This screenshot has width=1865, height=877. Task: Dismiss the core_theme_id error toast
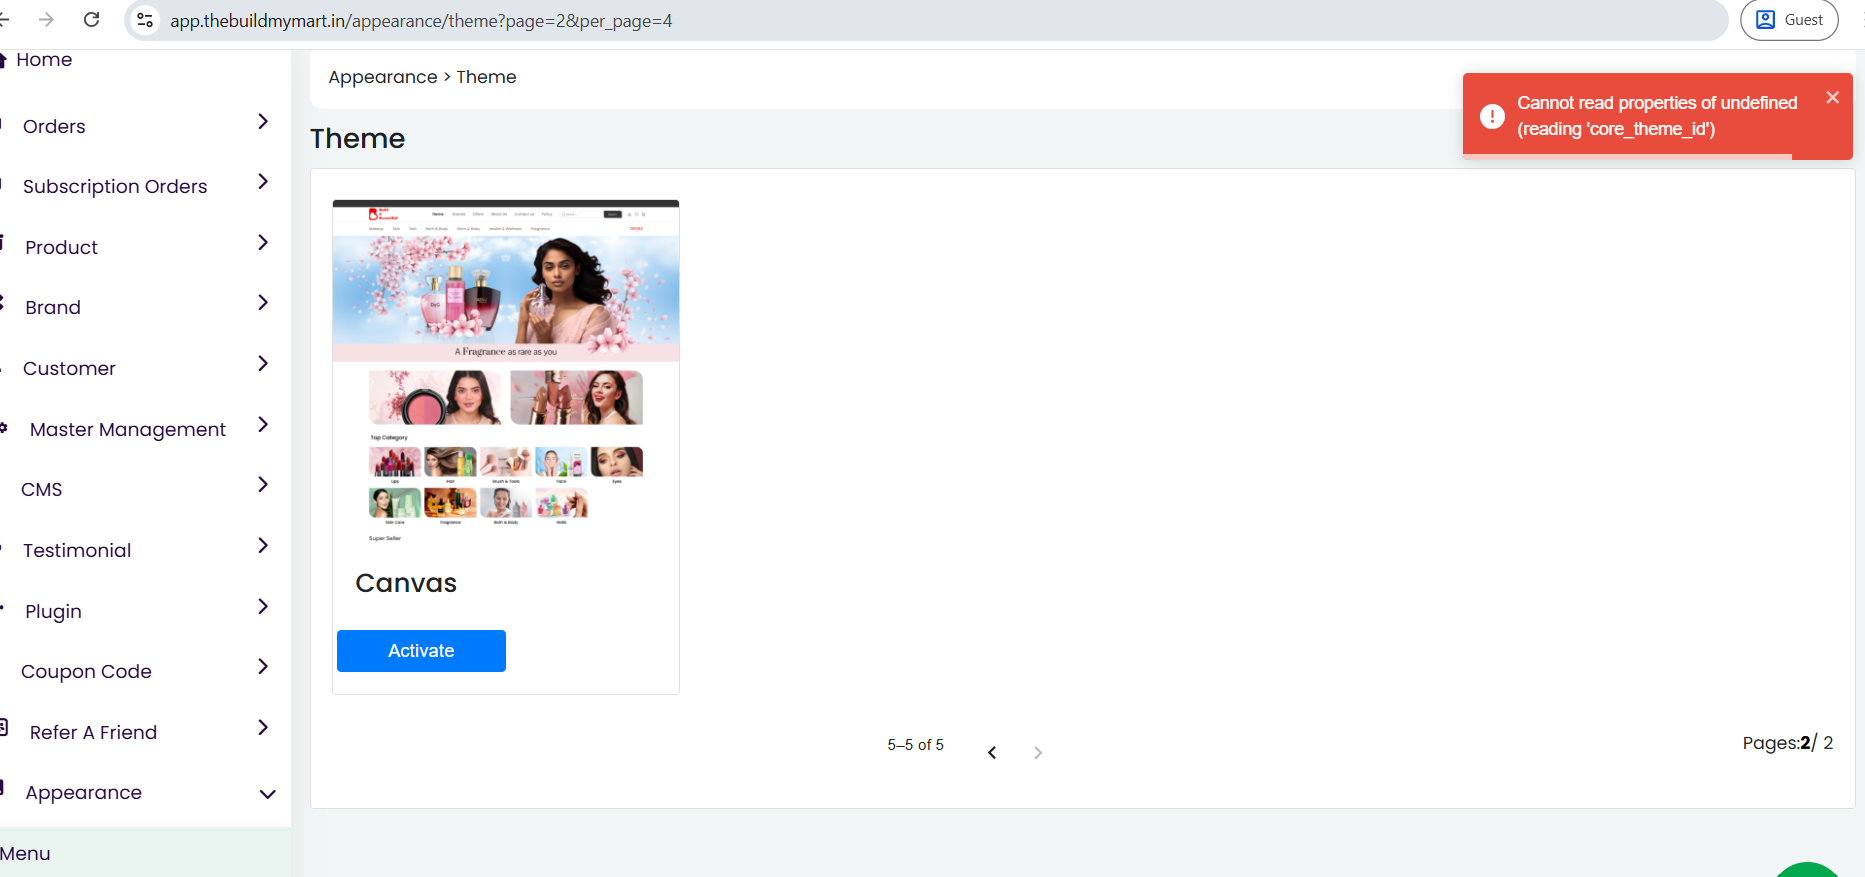coord(1832,97)
